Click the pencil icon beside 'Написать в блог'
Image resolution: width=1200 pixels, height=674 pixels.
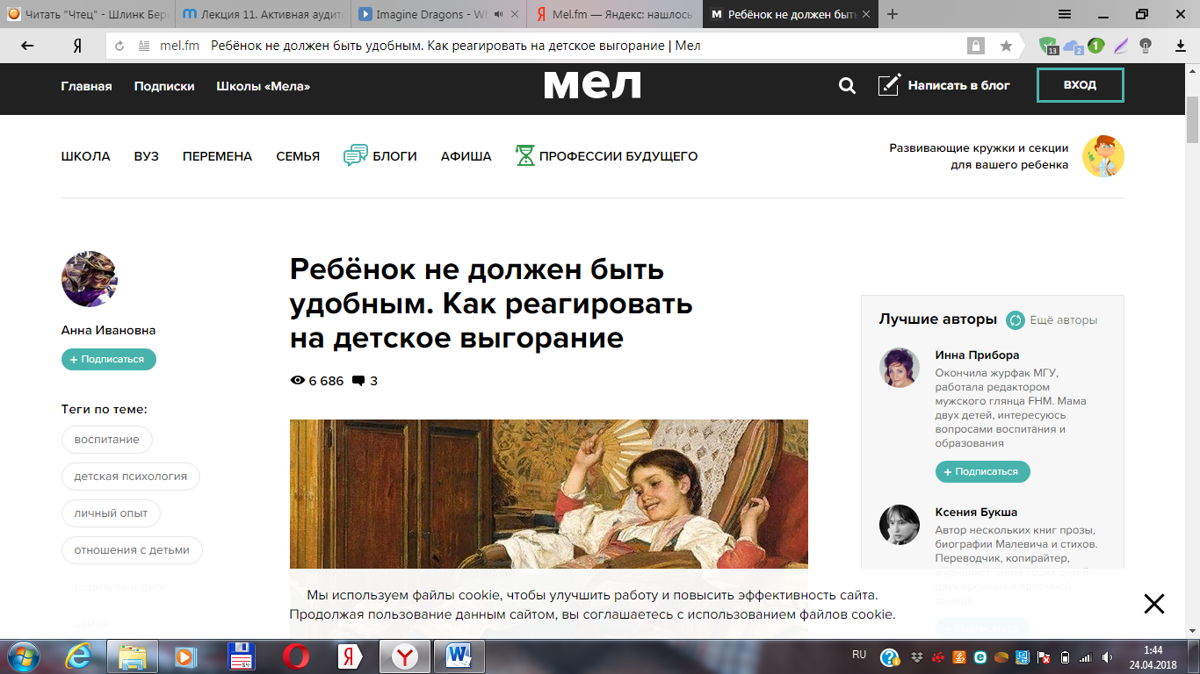tap(889, 85)
